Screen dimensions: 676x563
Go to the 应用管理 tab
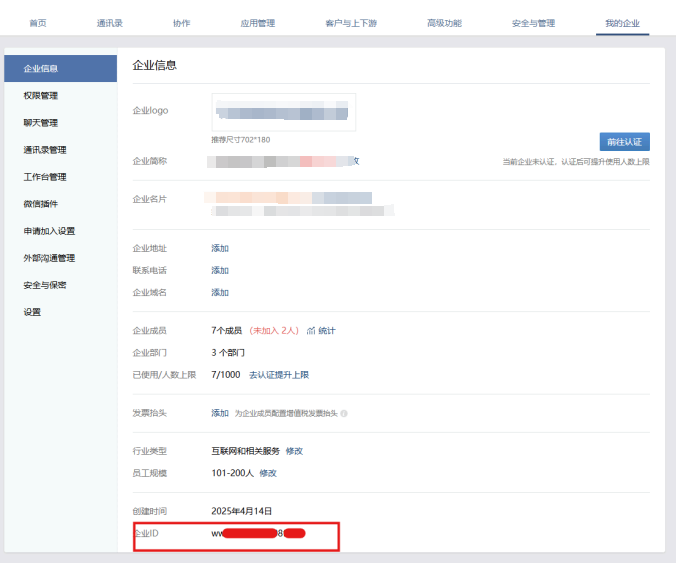point(258,22)
